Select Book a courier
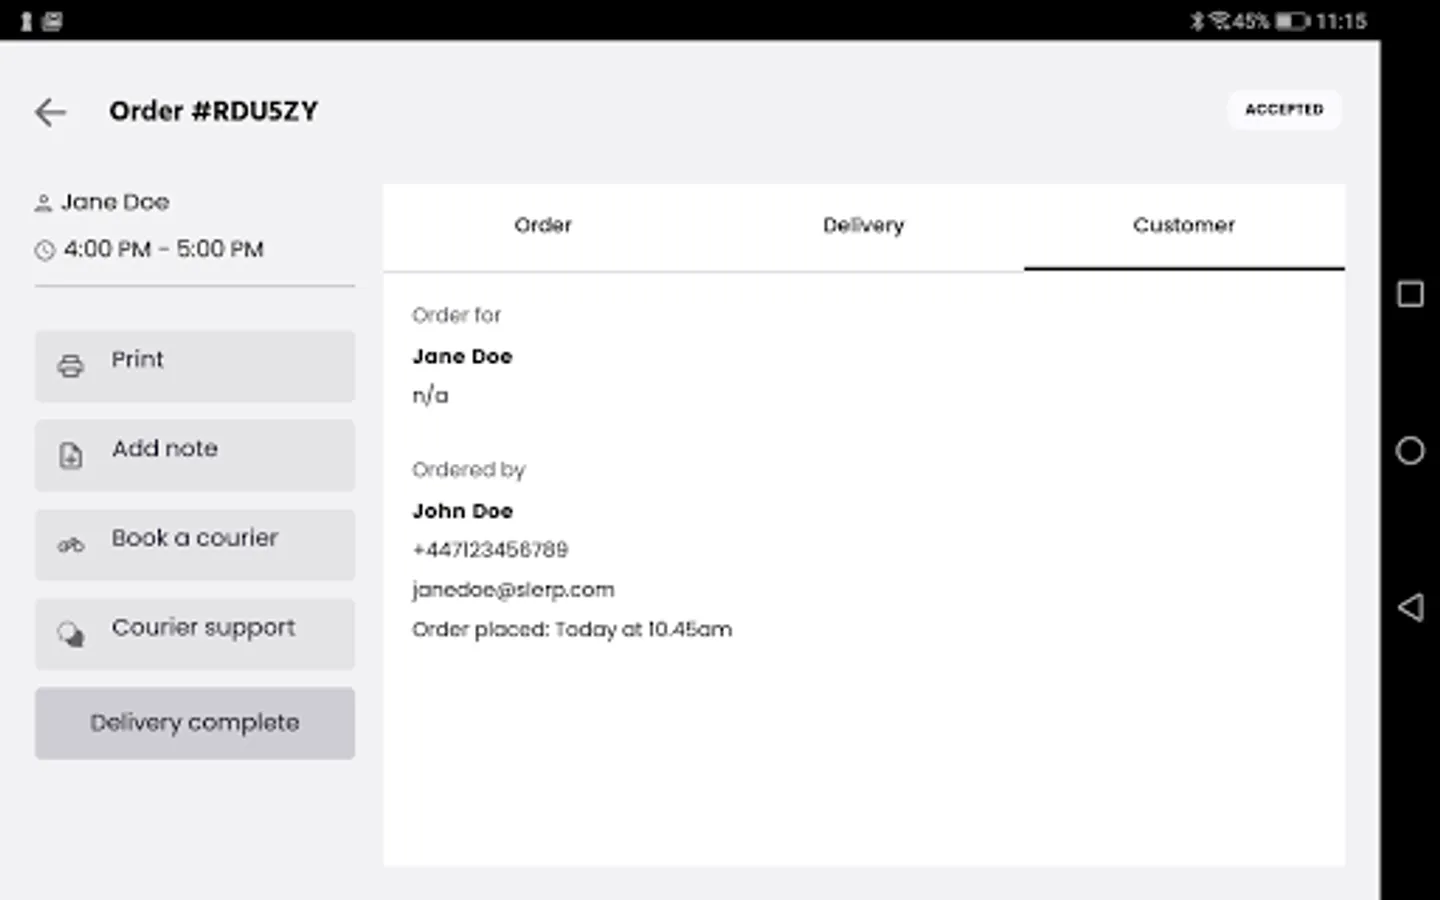 point(195,545)
